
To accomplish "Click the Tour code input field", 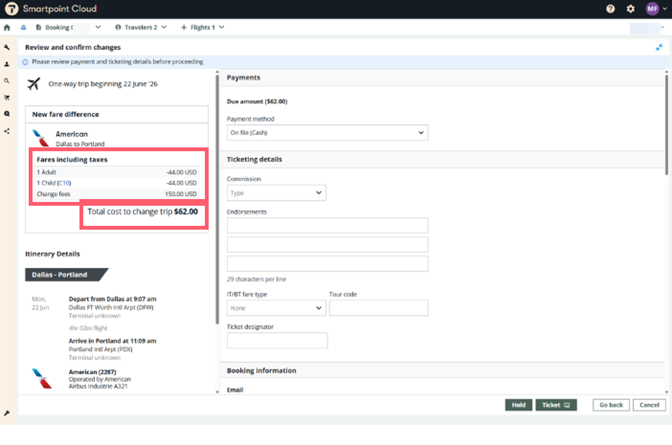I will point(378,308).
